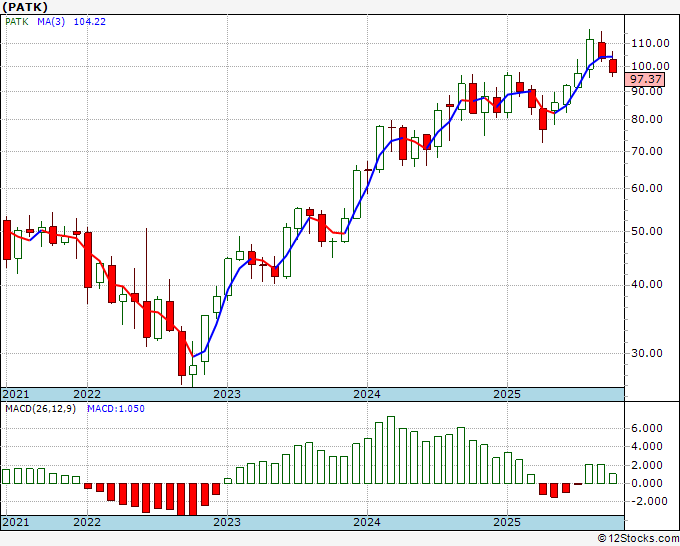
Task: Click the 4.000 MACD axis label
Action: coord(647,447)
